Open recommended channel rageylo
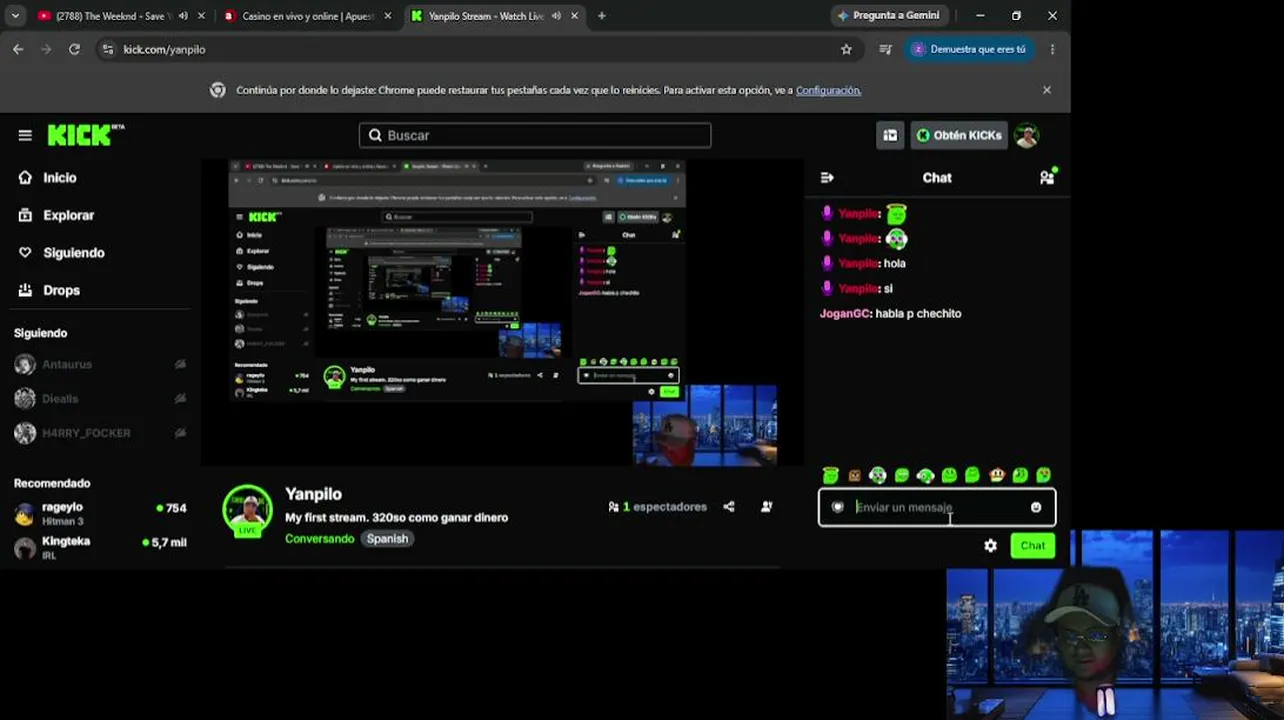This screenshot has height=720, width=1284. tap(100, 514)
